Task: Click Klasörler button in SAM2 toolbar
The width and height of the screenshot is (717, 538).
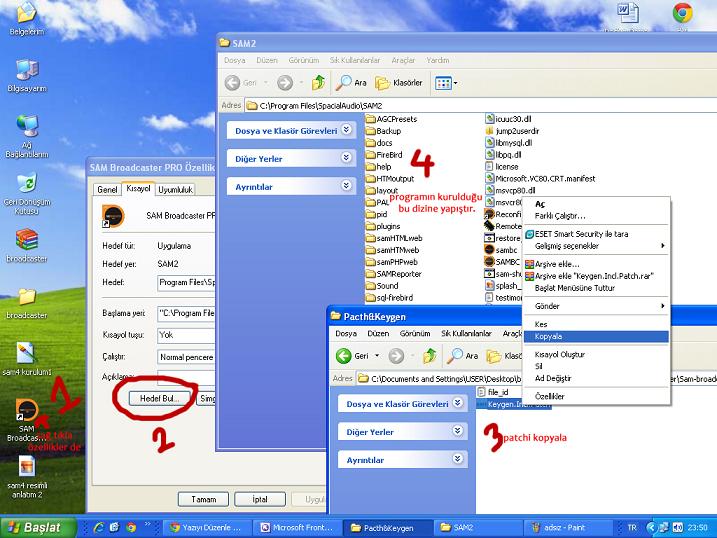Action: tap(399, 83)
